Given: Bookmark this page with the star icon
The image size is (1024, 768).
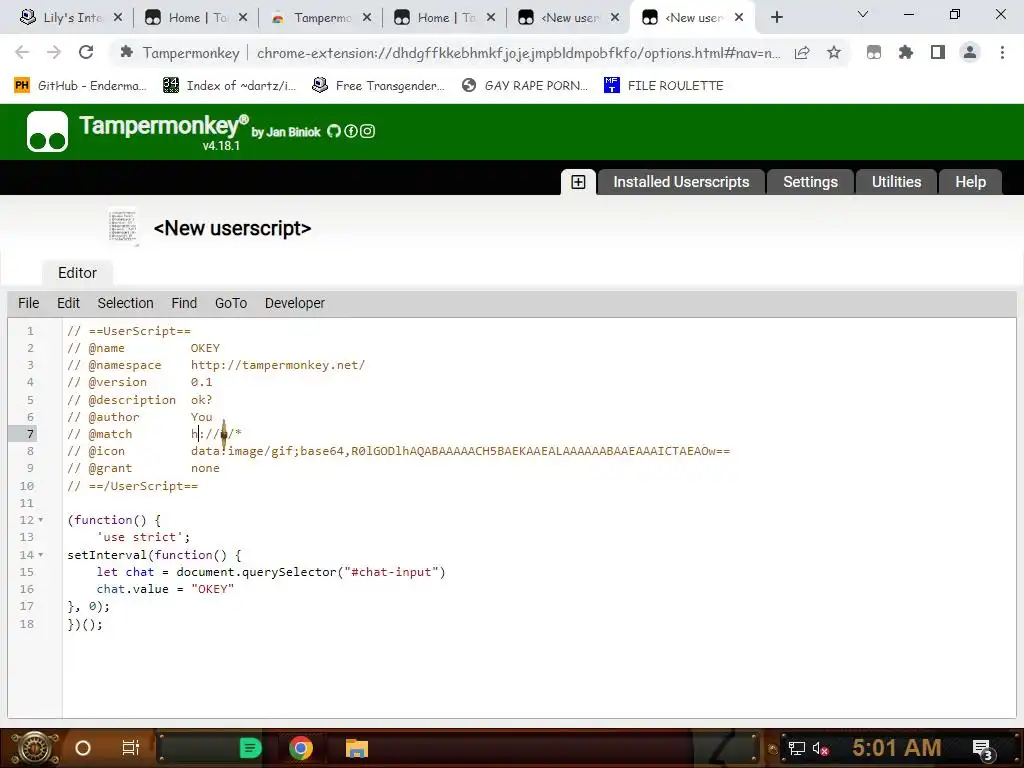Looking at the screenshot, I should point(833,53).
